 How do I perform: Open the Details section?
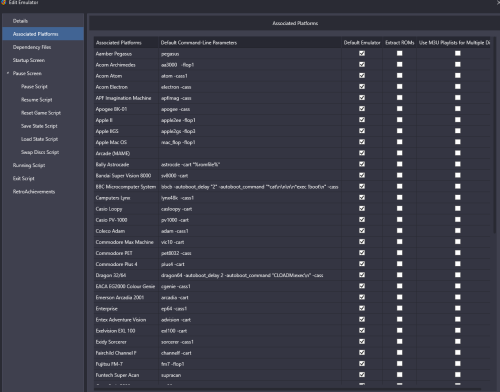click(20, 21)
